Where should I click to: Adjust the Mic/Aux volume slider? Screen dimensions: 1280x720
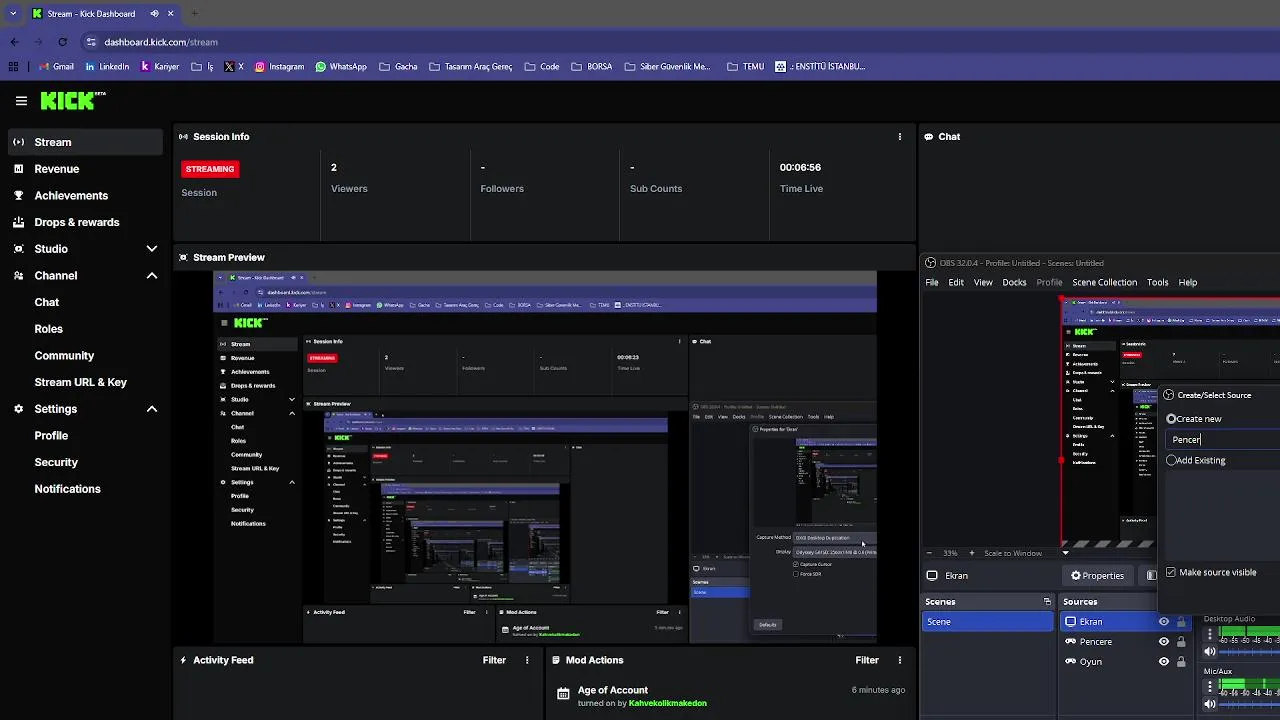(1249, 704)
